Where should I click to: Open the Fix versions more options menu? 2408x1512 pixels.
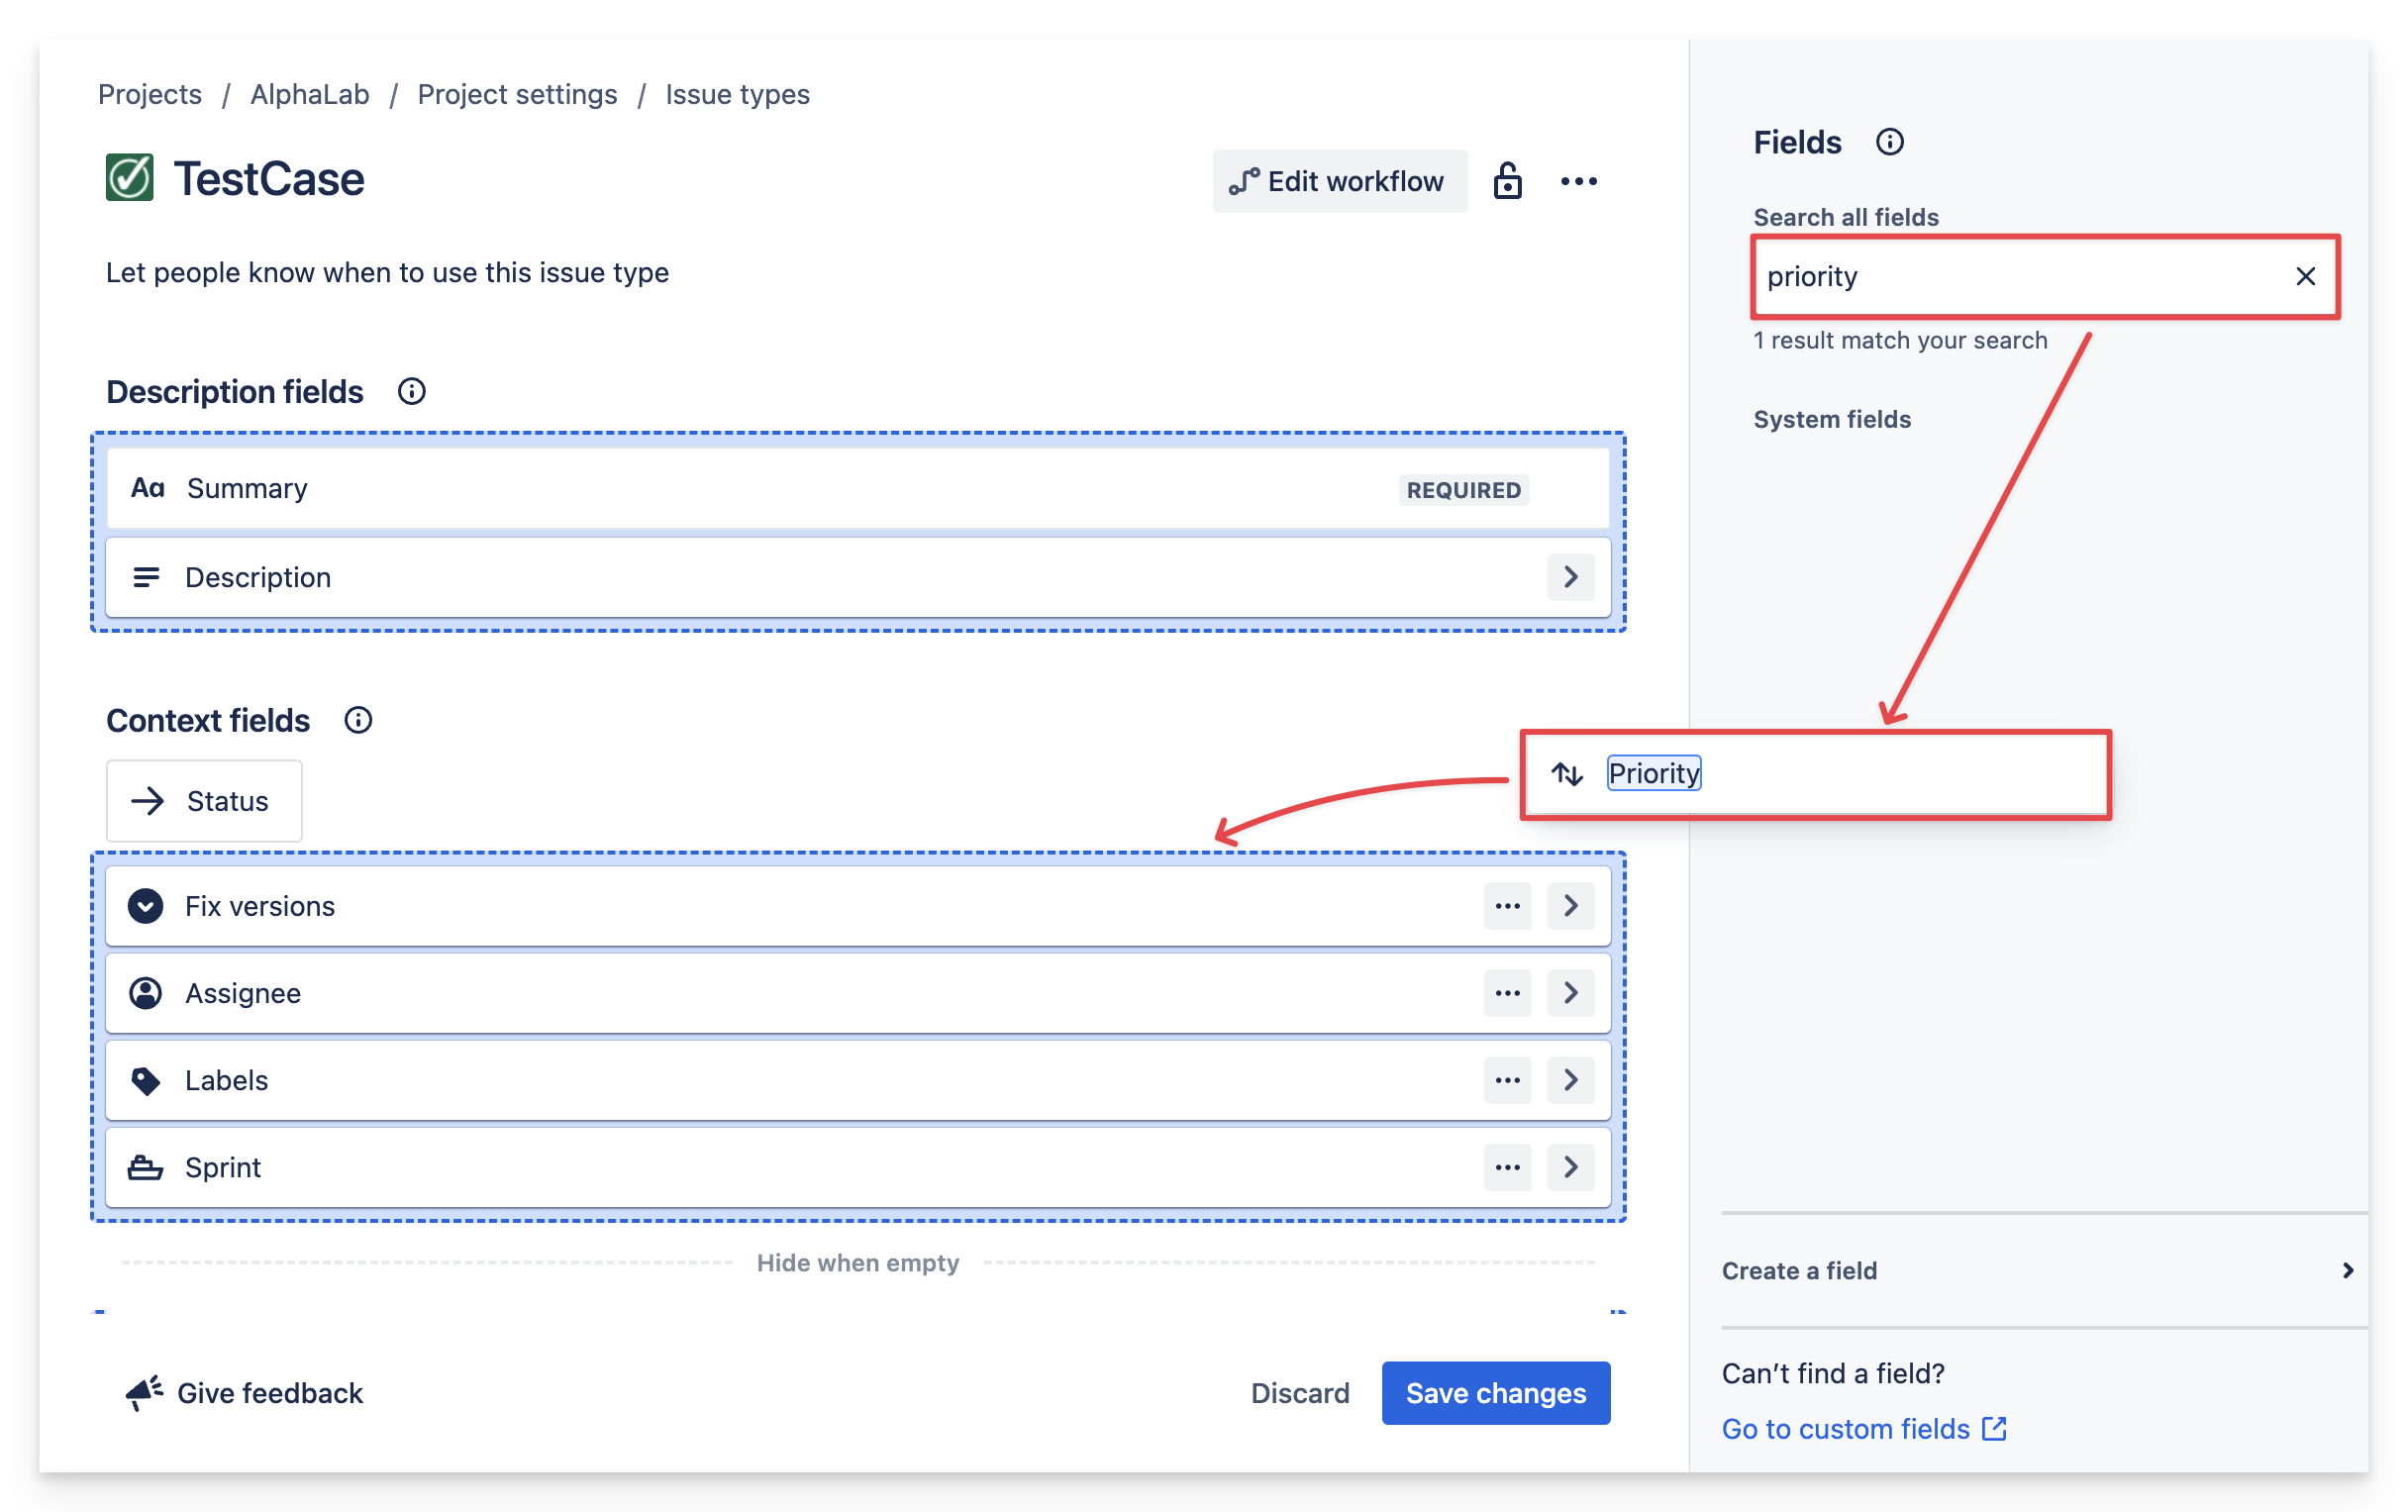pyautogui.click(x=1507, y=906)
